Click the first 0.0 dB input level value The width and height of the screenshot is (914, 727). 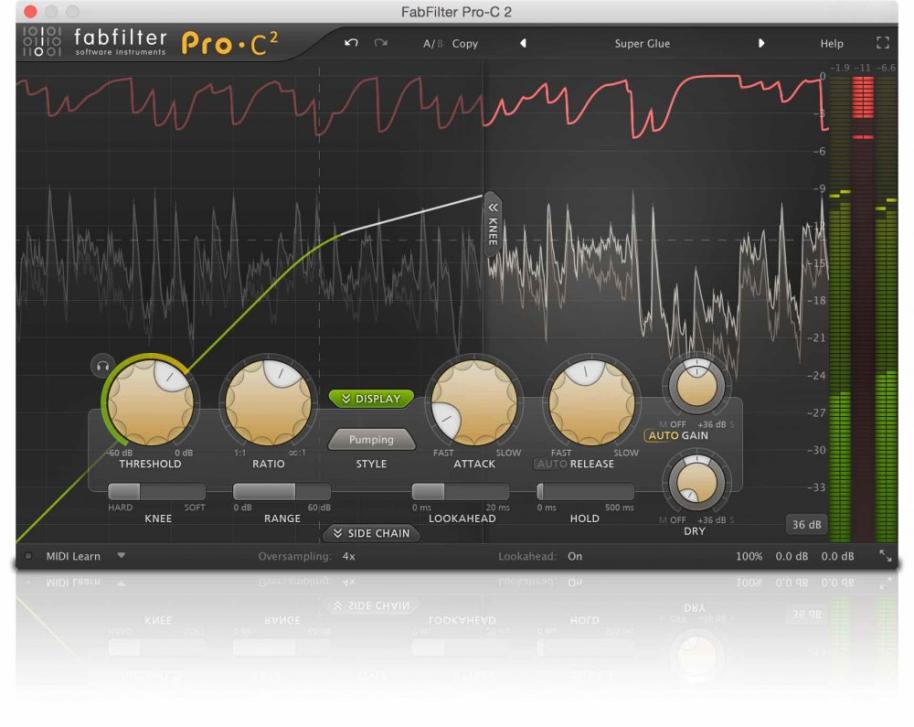(x=792, y=556)
